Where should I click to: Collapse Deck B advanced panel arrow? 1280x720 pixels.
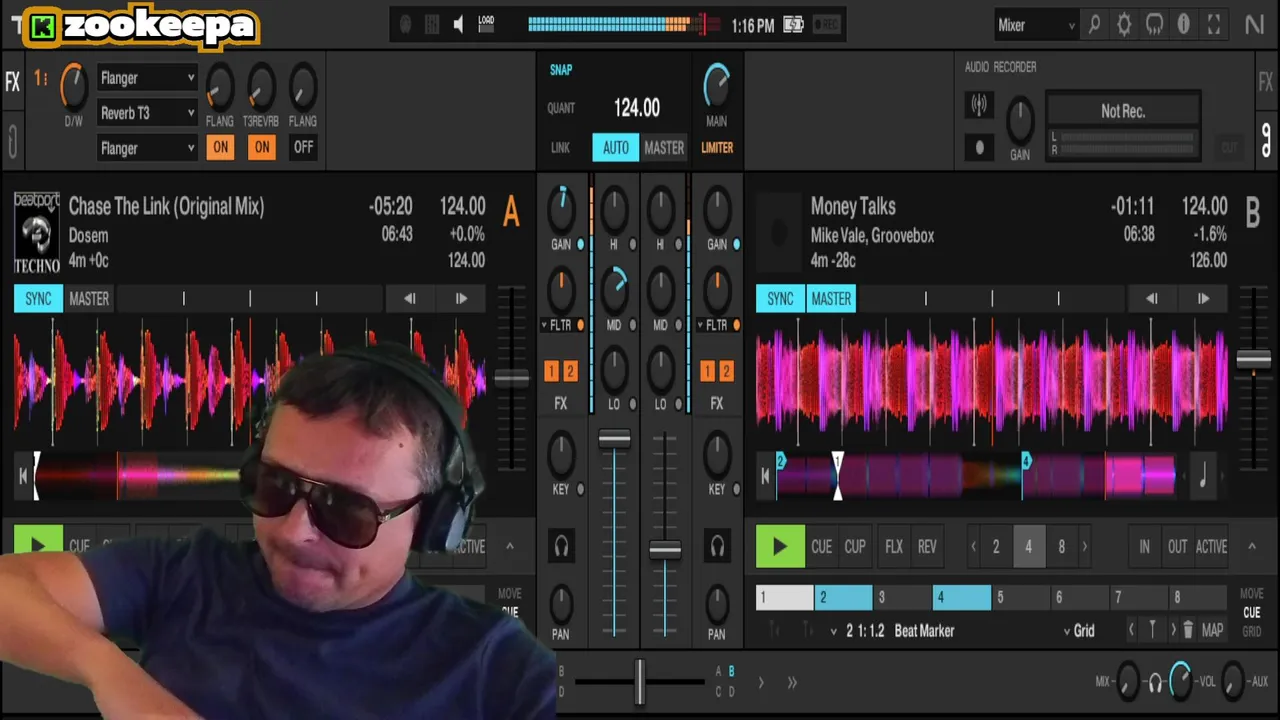[x=1251, y=546]
